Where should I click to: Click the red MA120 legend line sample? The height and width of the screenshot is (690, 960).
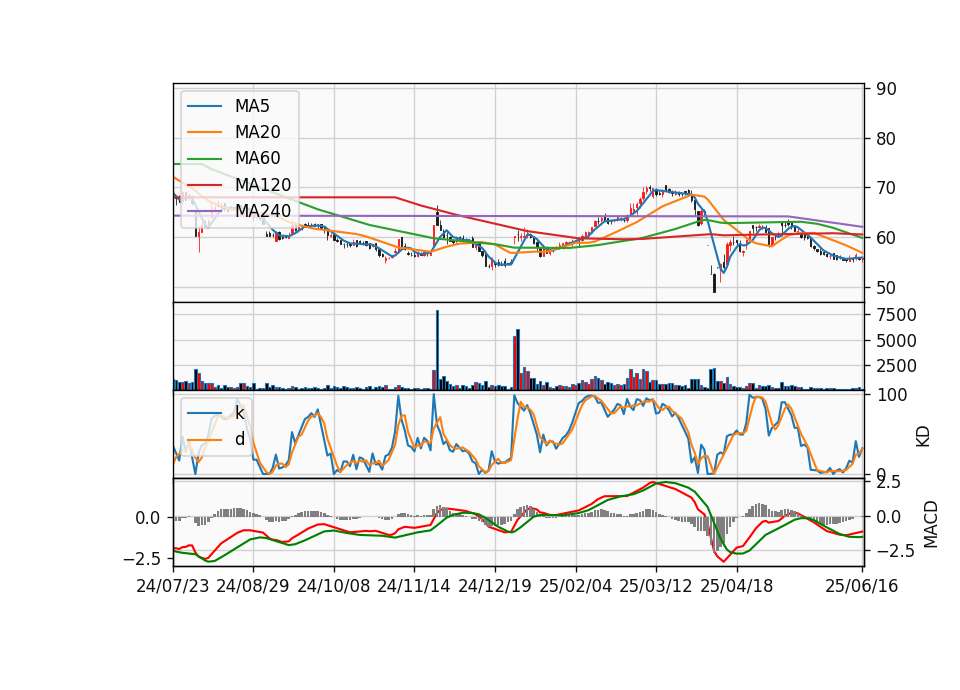204,185
